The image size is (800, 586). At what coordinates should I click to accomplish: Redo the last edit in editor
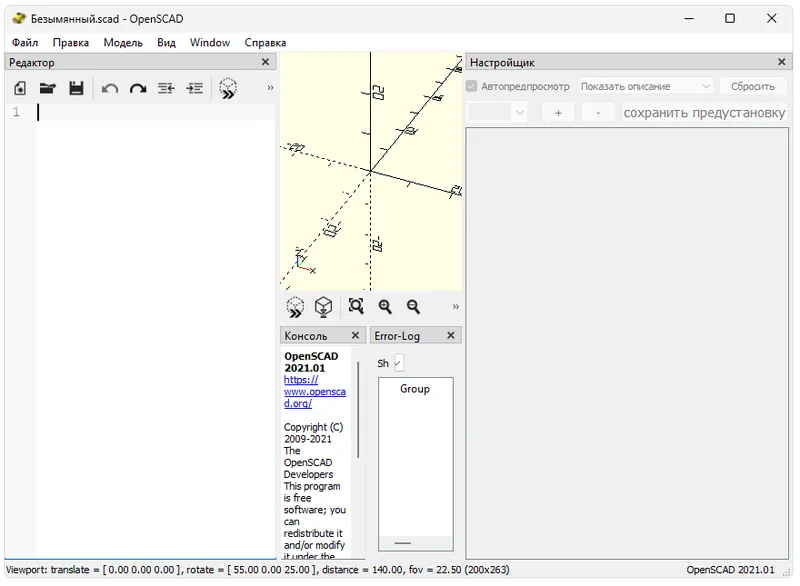138,89
